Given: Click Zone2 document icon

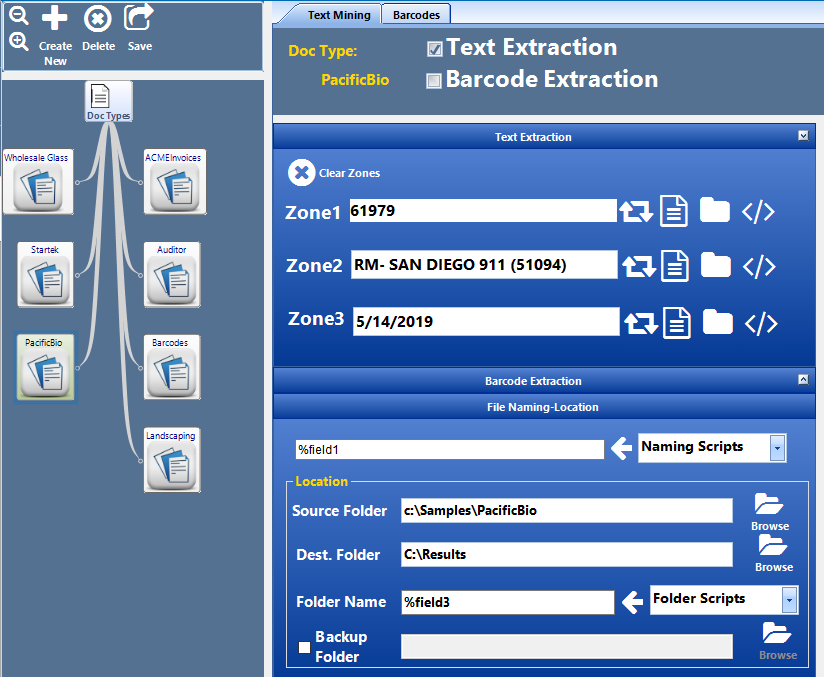Looking at the screenshot, I should tap(675, 266).
